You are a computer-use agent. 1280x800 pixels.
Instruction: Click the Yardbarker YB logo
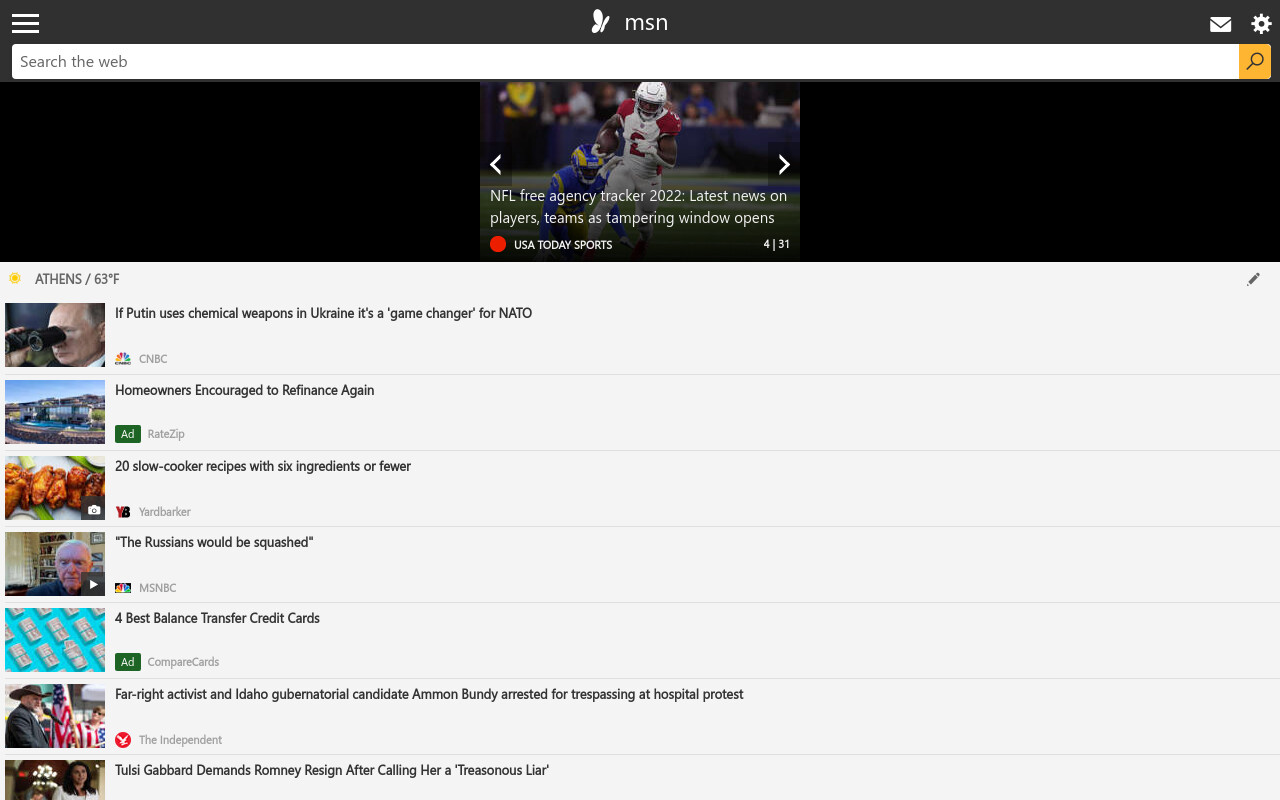coord(123,511)
